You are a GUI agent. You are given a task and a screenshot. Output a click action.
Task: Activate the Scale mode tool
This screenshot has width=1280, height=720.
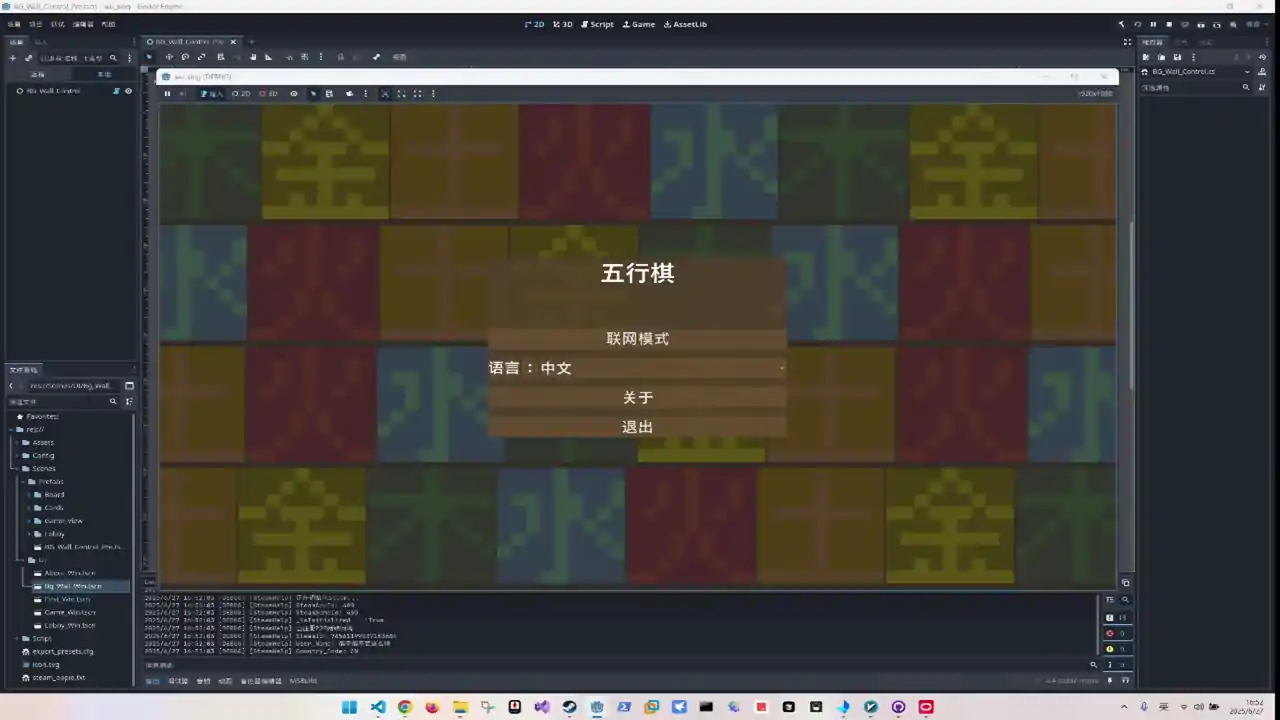[x=203, y=57]
